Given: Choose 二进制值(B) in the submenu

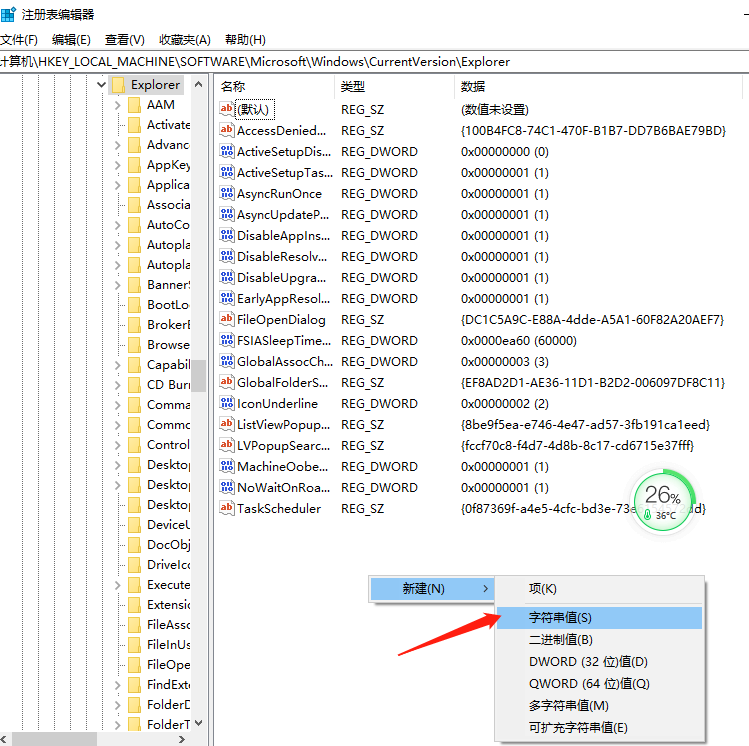Looking at the screenshot, I should tap(599, 639).
